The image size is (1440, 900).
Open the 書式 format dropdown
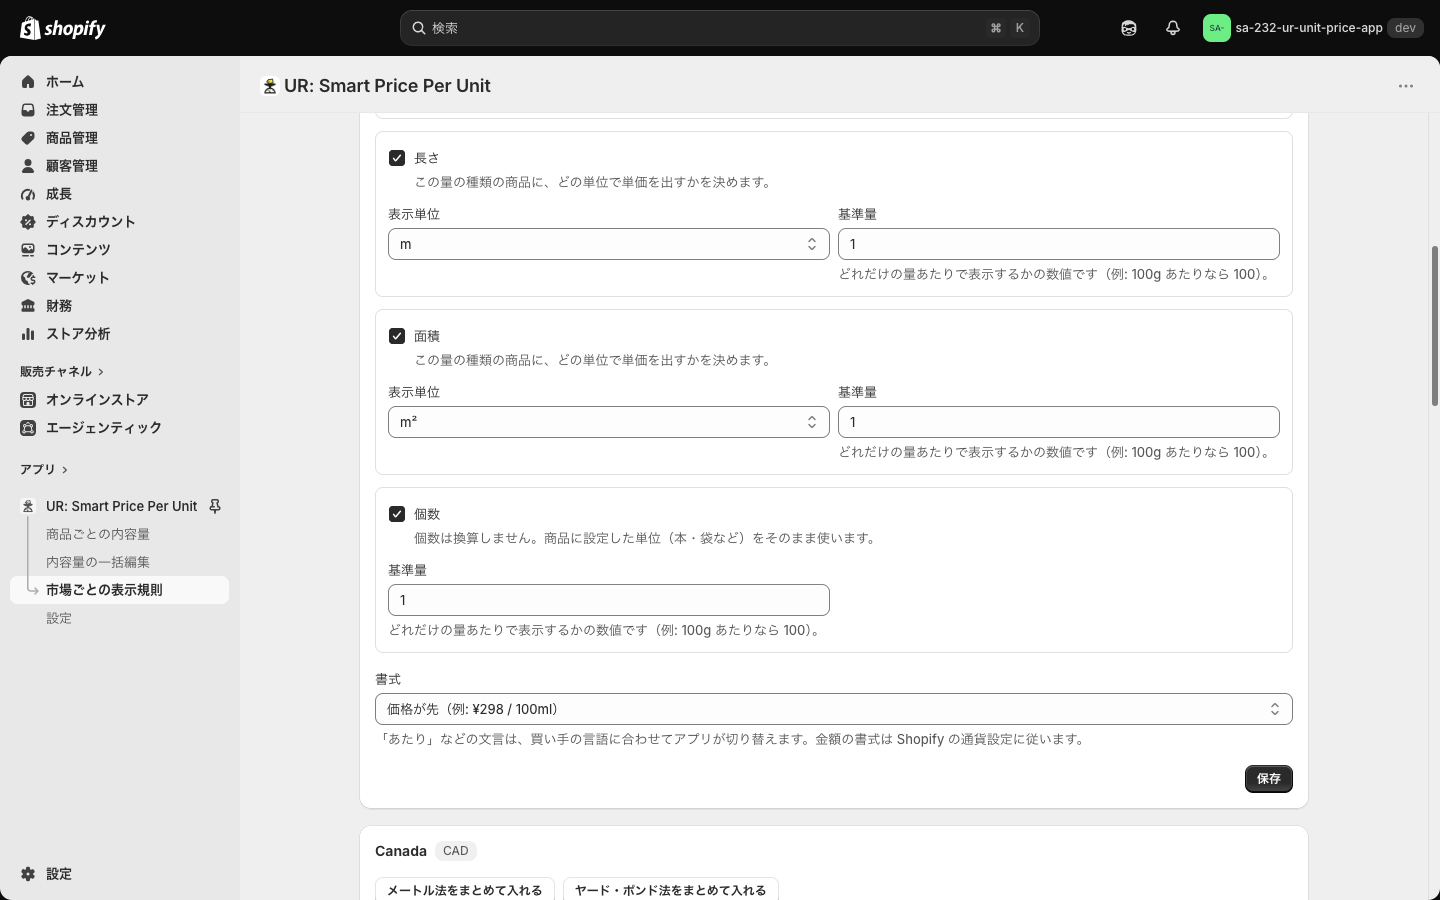(x=834, y=709)
